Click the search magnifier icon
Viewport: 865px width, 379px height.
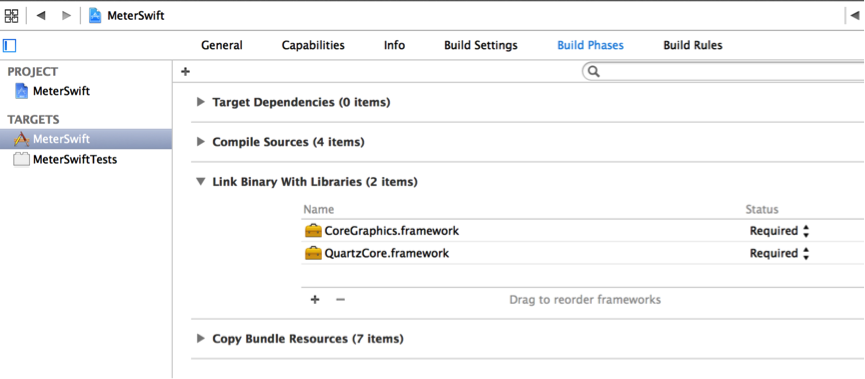(594, 72)
